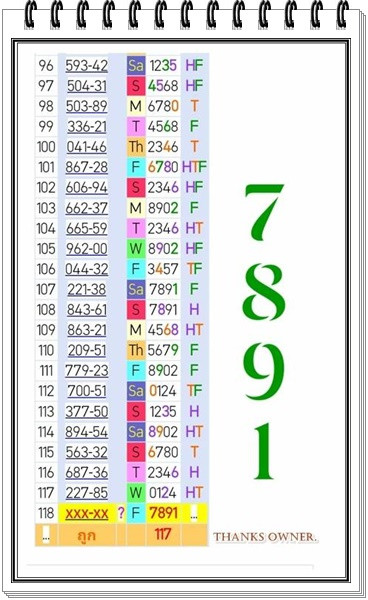368x600 pixels.
Task: Click the cyan F day cell in row 101
Action: [x=136, y=167]
